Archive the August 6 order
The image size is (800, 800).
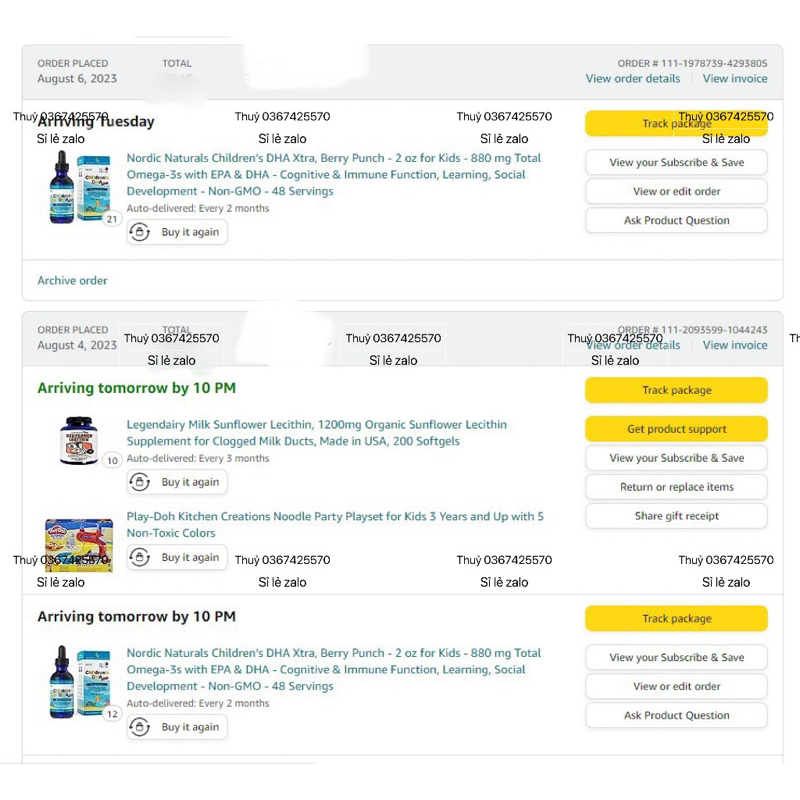click(72, 281)
